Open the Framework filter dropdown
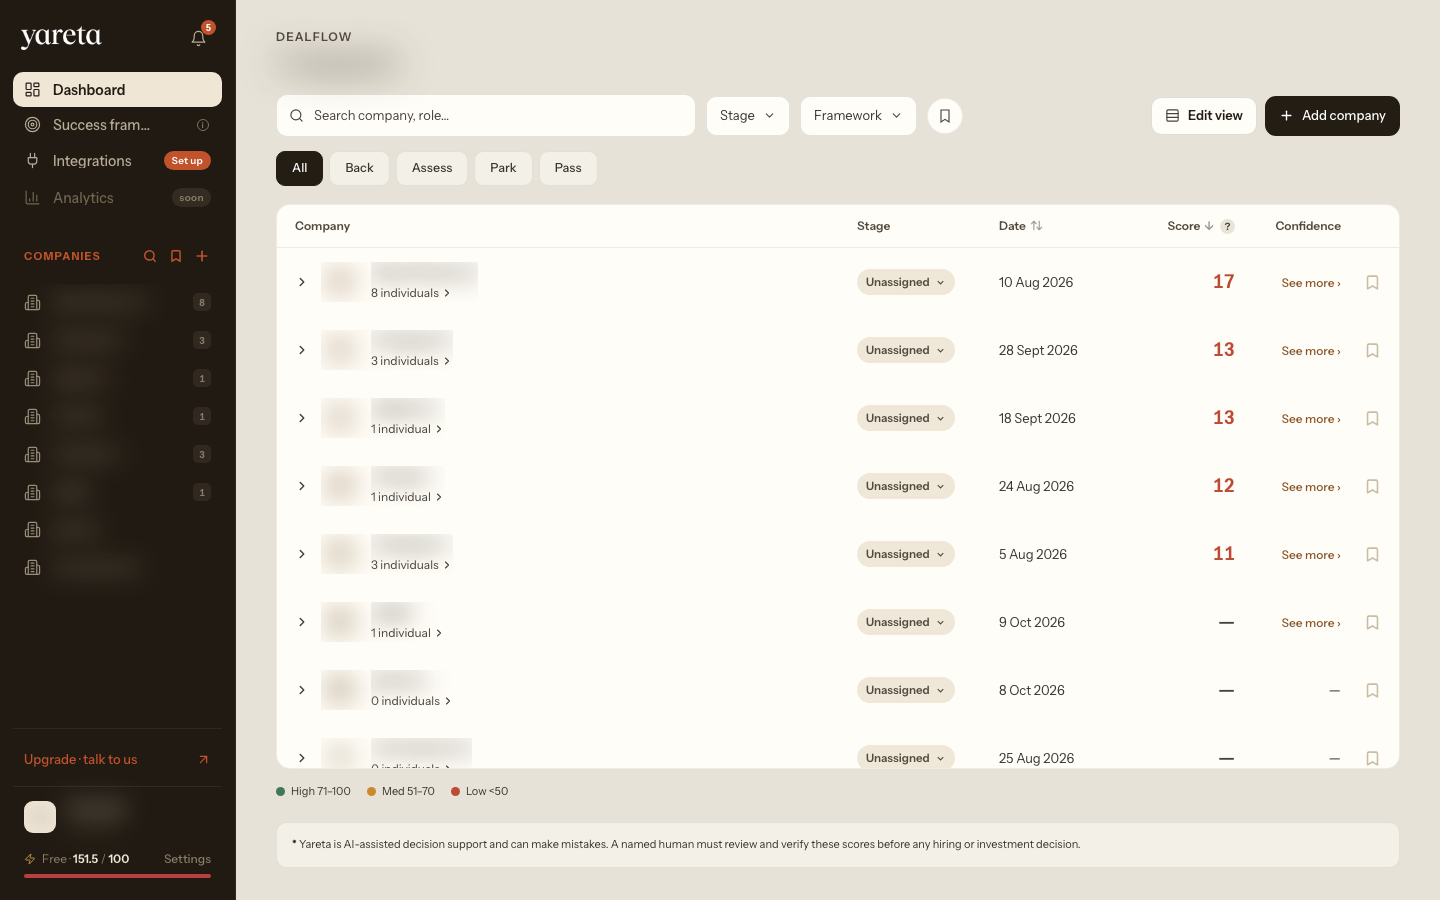Image resolution: width=1440 pixels, height=900 pixels. [858, 116]
